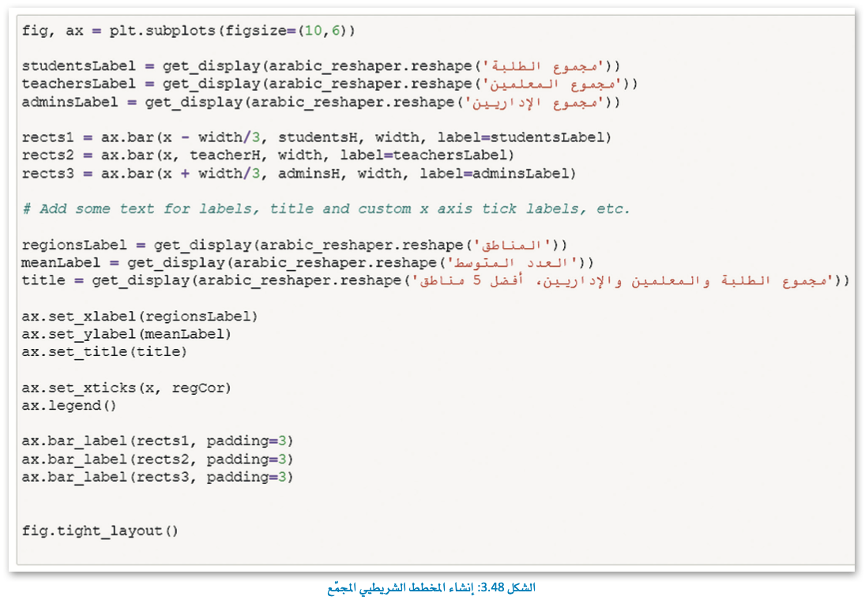Screen dimensions: 866x604
Task: Place cursor on studentsLabel assignment line
Action: pos(321,66)
